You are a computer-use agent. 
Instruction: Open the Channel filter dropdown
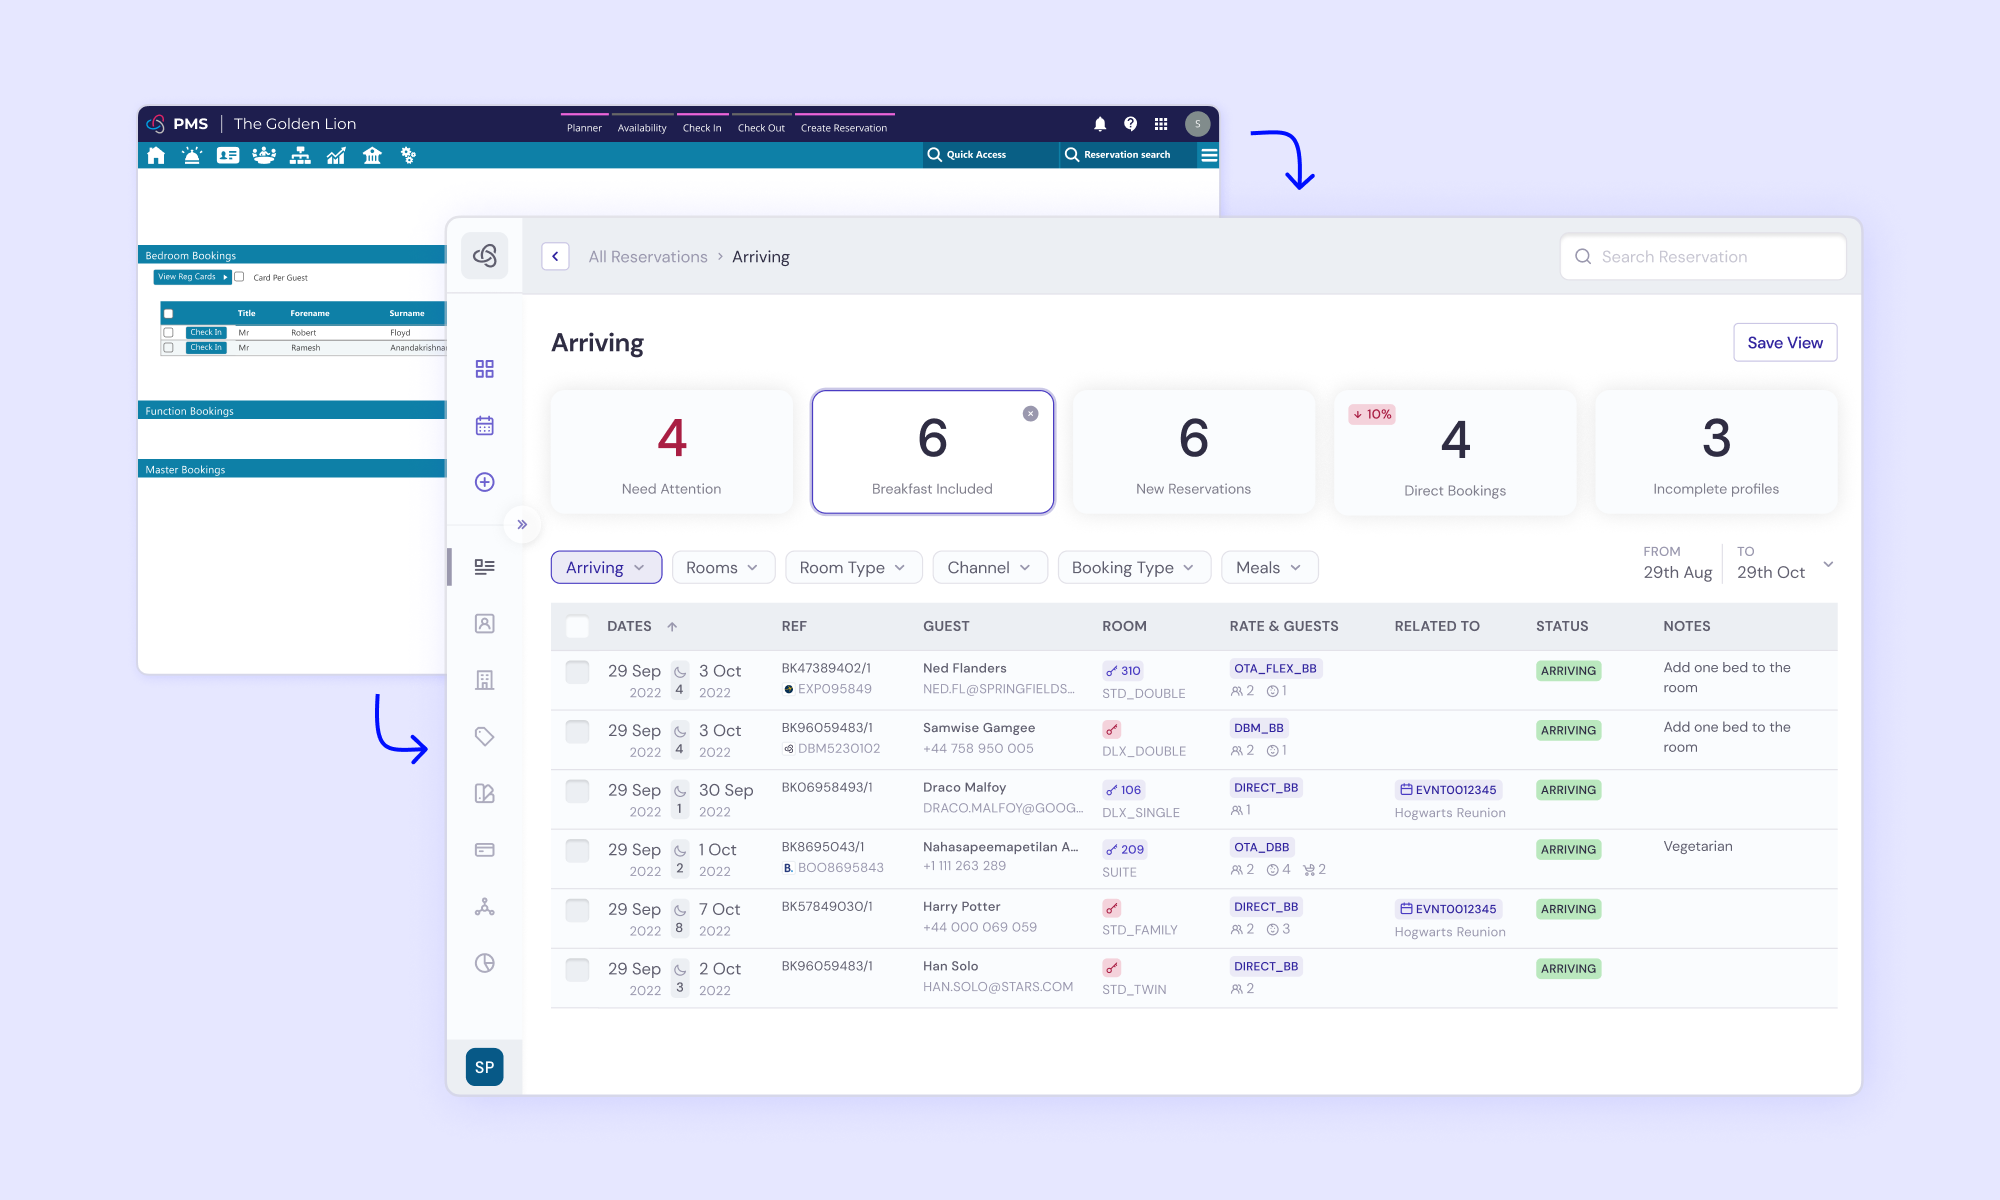pyautogui.click(x=989, y=568)
